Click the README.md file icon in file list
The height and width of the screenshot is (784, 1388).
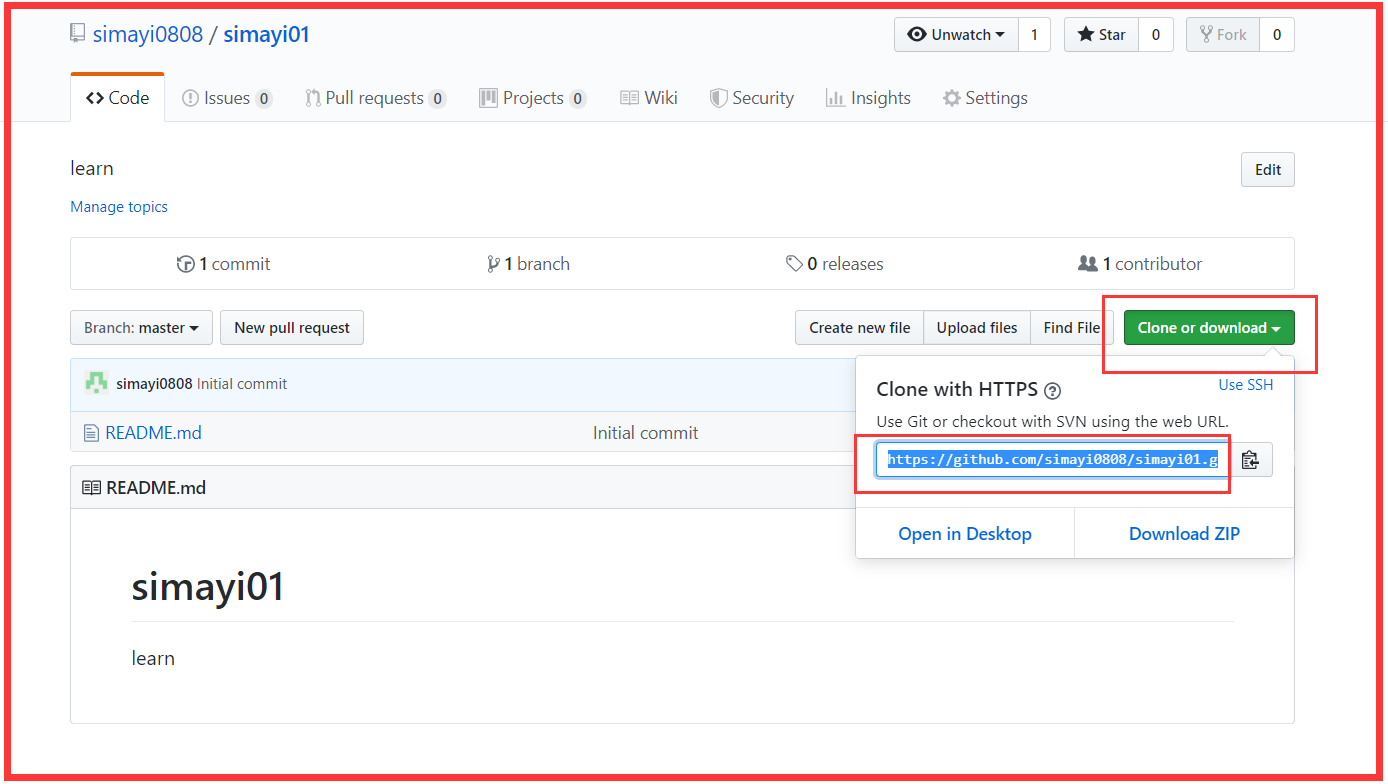pyautogui.click(x=90, y=433)
